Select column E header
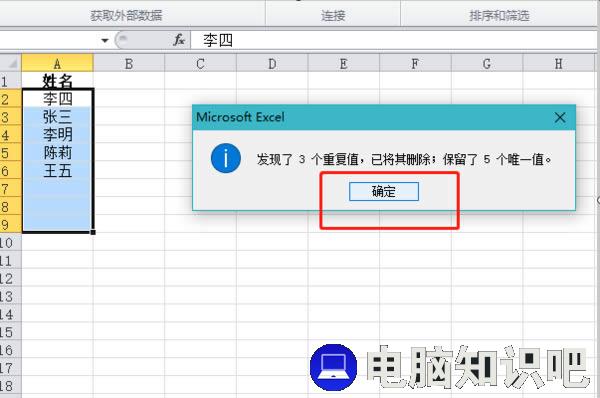Image resolution: width=600 pixels, height=398 pixels. coord(344,63)
